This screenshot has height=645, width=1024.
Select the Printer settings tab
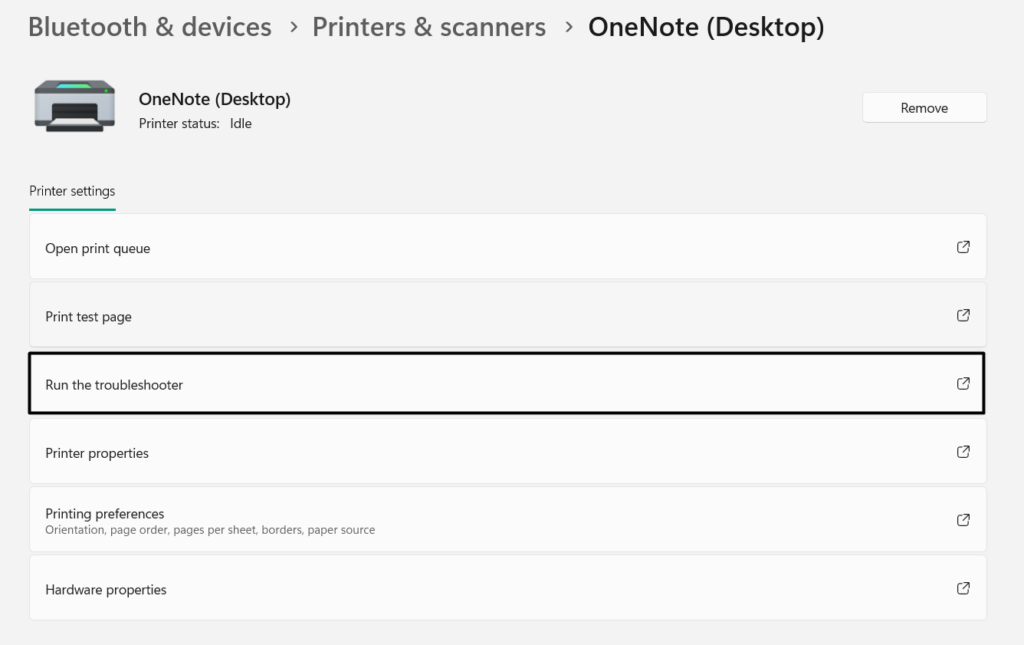[72, 191]
